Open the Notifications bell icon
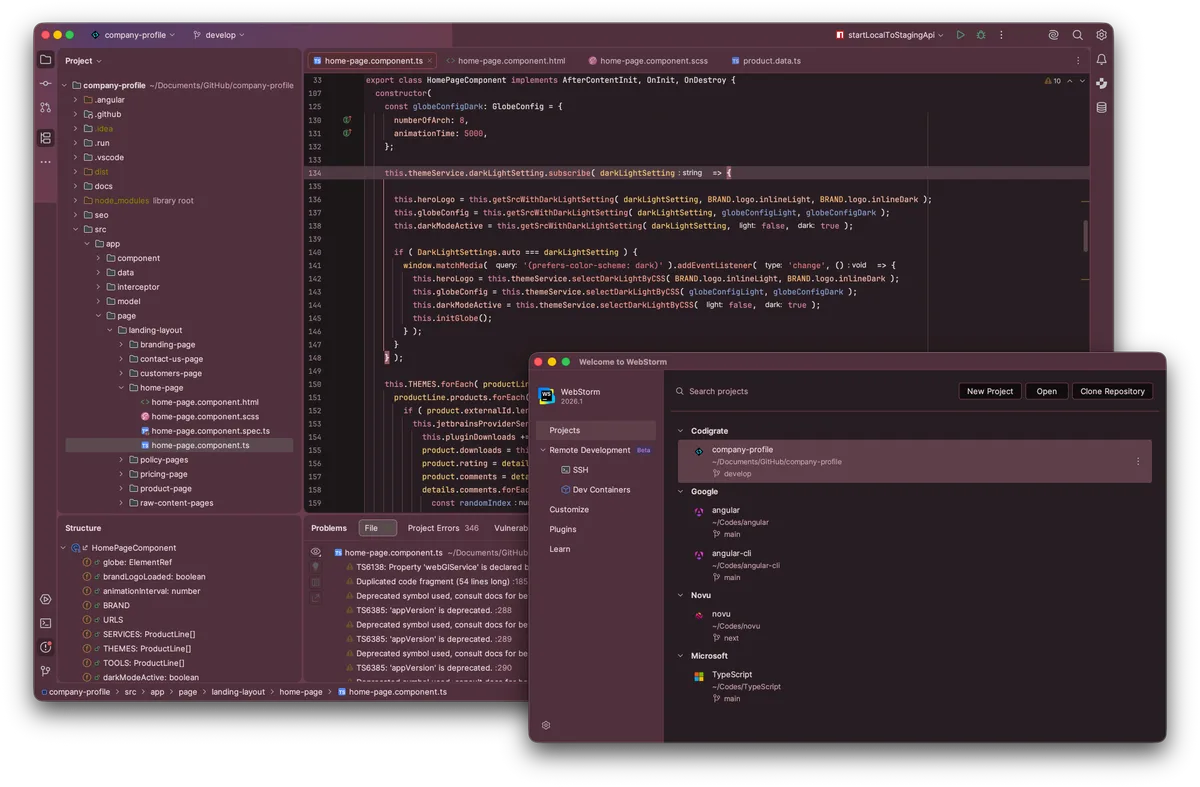The image size is (1200, 787). [1101, 60]
